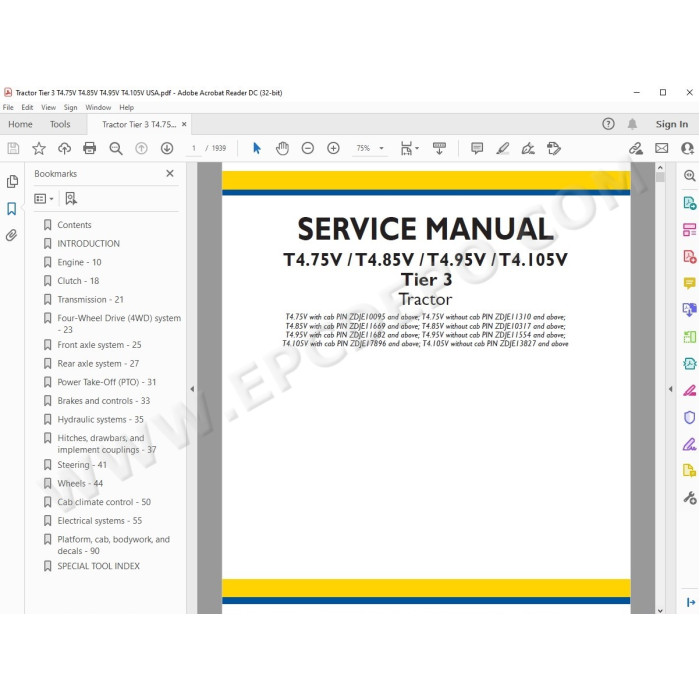Go to Electrical systems - 55 bookmark
This screenshot has width=700, height=700.
pyautogui.click(x=100, y=521)
